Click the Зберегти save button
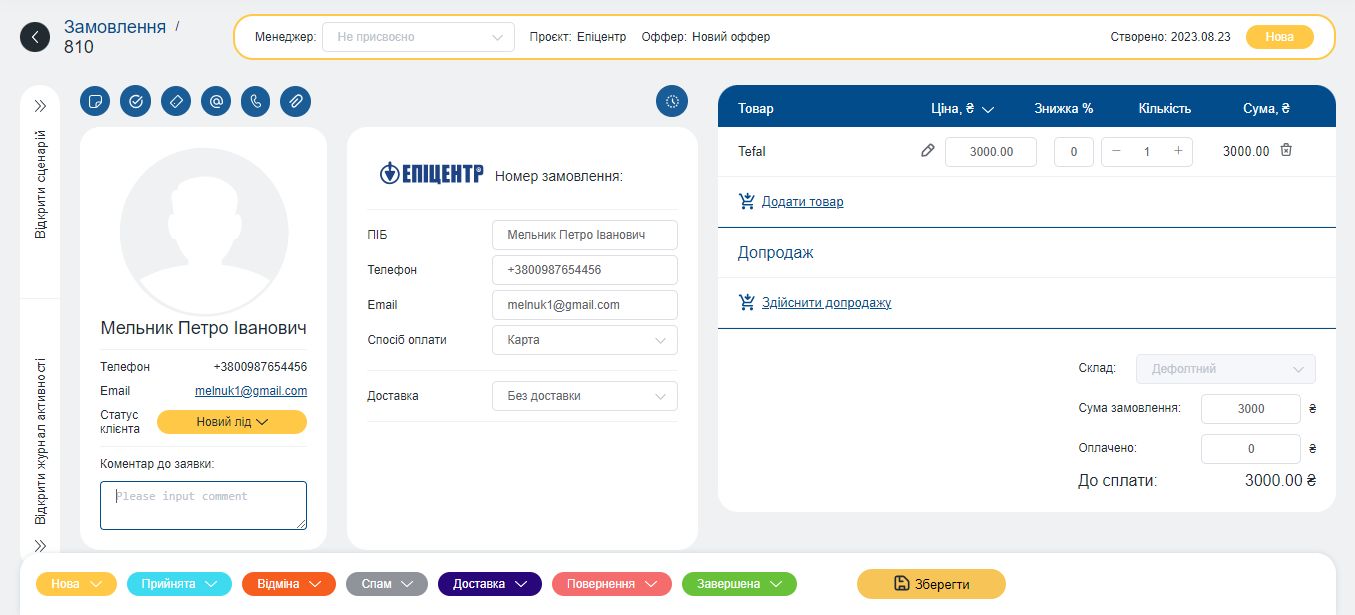 (x=931, y=584)
